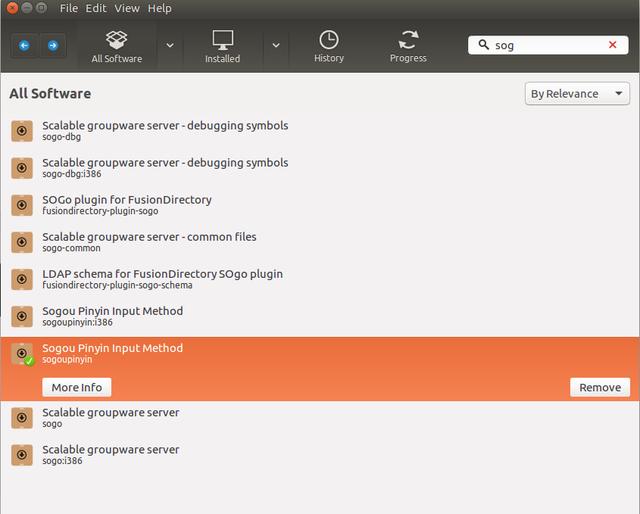Select 'Scalable groupware server - common files' entry
The width and height of the screenshot is (640, 514).
(x=320, y=242)
